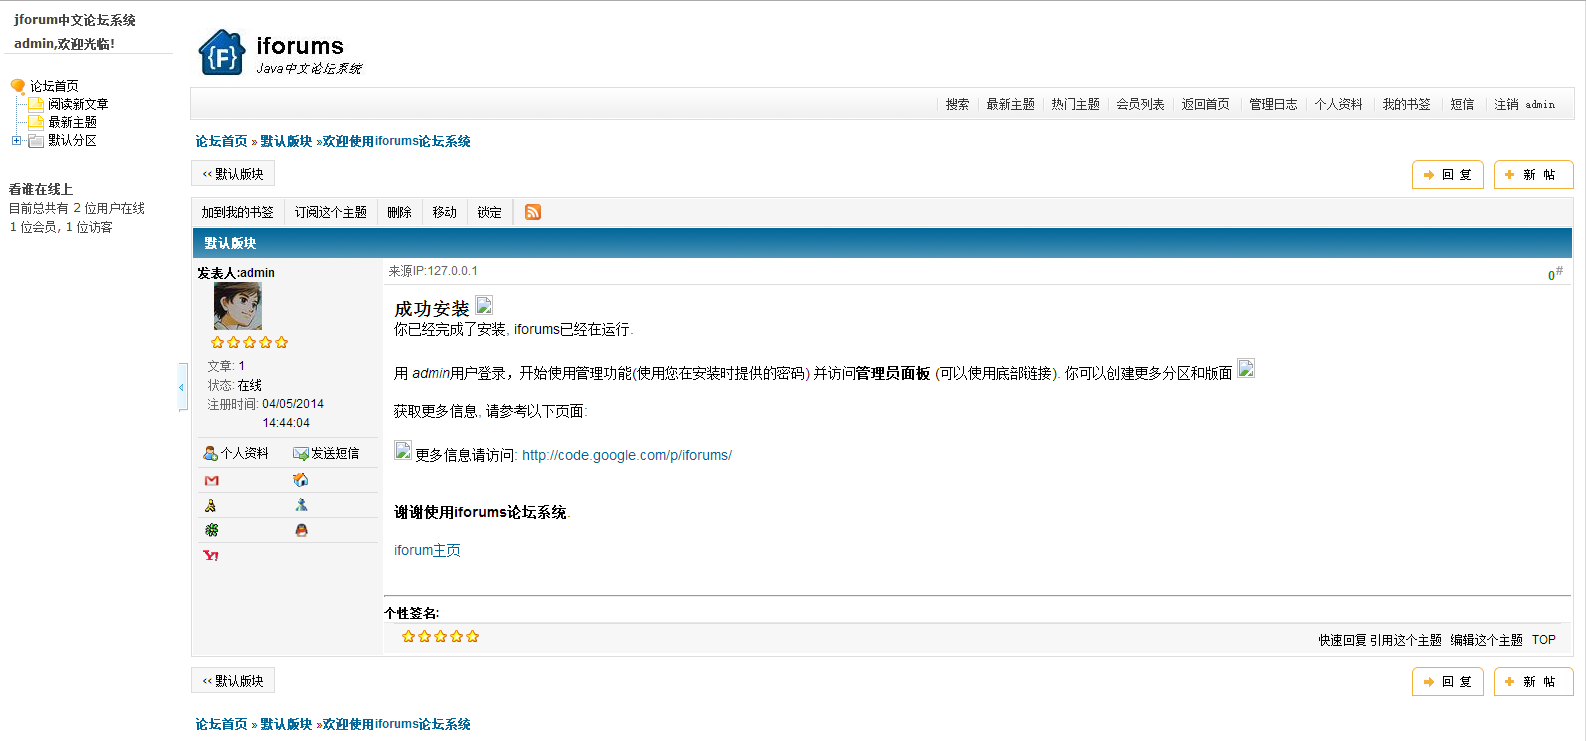Click bottom « 默认版块 back button
The image size is (1586, 741).
click(233, 681)
